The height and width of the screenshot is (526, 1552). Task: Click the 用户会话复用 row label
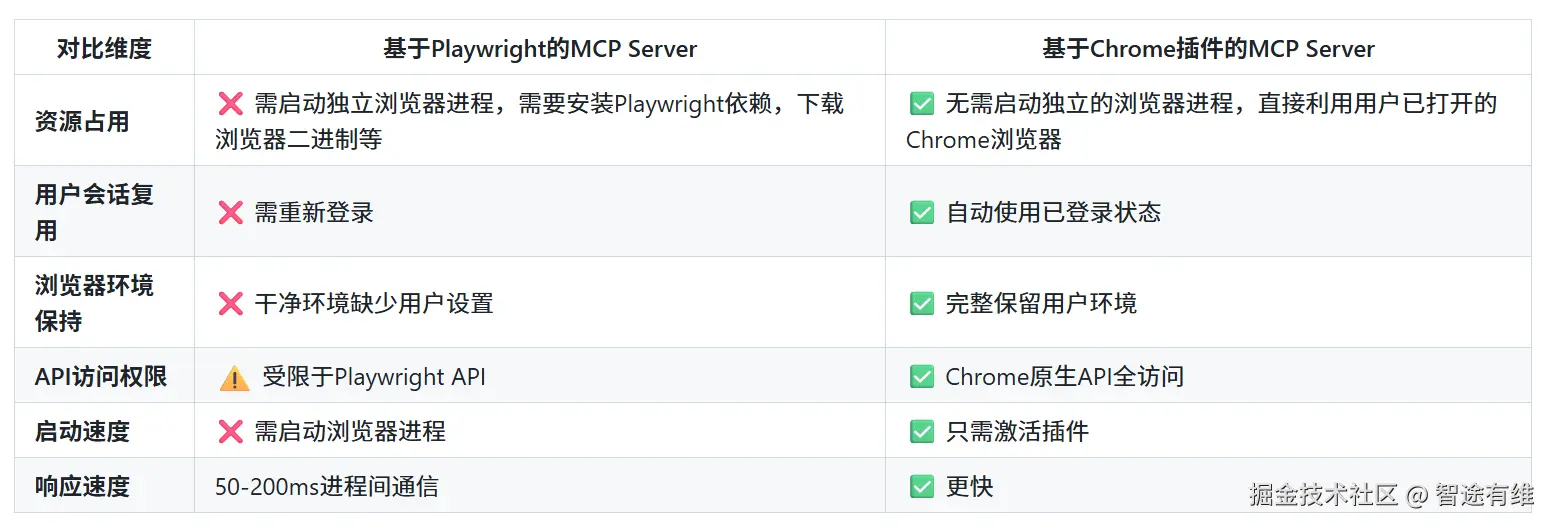pos(94,212)
